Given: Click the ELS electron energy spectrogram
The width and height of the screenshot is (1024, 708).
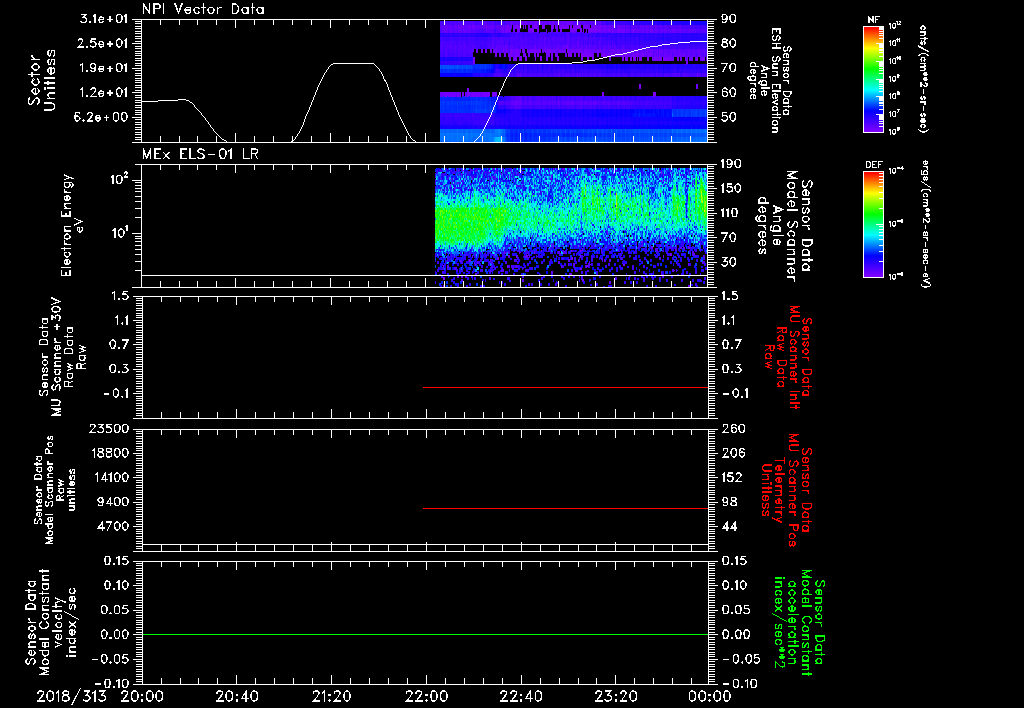Looking at the screenshot, I should pos(571,227).
